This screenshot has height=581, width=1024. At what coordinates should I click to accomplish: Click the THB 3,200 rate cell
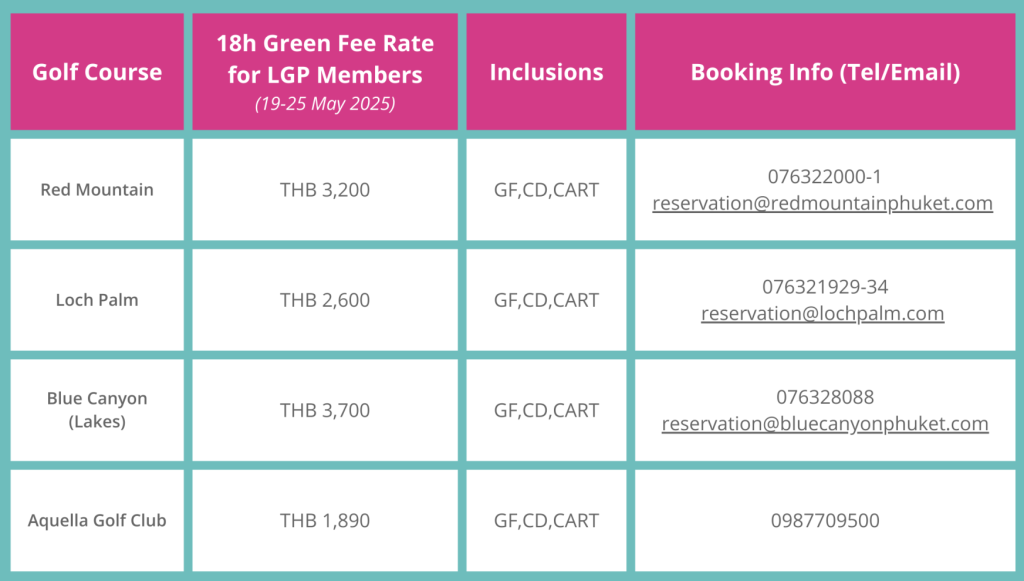click(x=325, y=190)
